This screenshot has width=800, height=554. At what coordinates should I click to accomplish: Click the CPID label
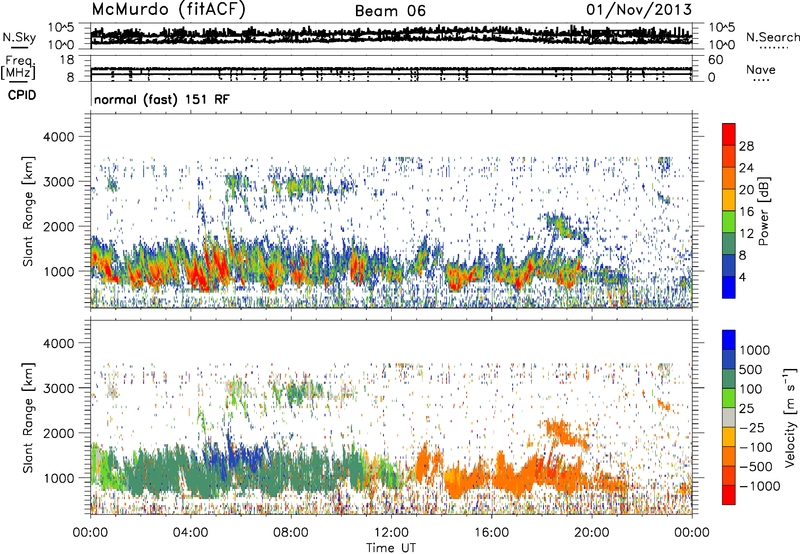coord(22,95)
